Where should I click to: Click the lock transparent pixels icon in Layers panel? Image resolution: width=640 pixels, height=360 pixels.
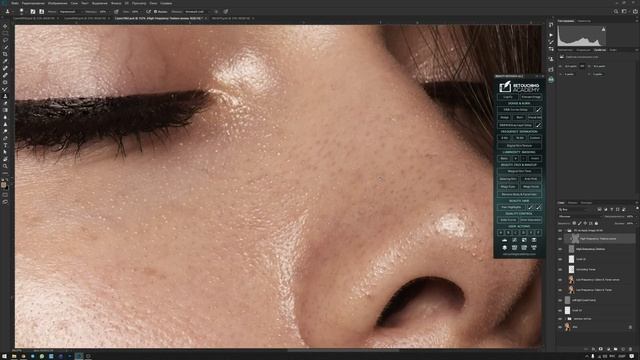click(x=574, y=223)
